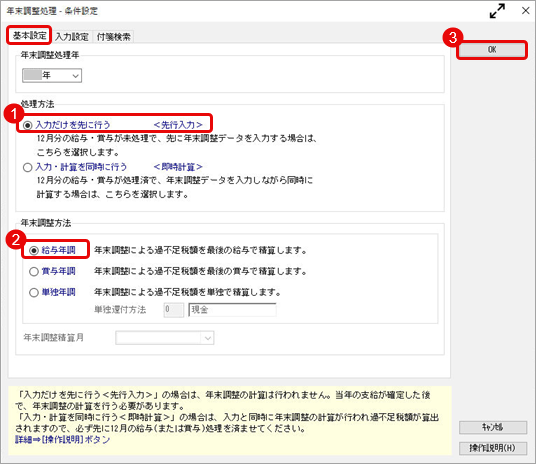
Task: Select 入力・計算を同時に行う radio option
Action: [28, 168]
